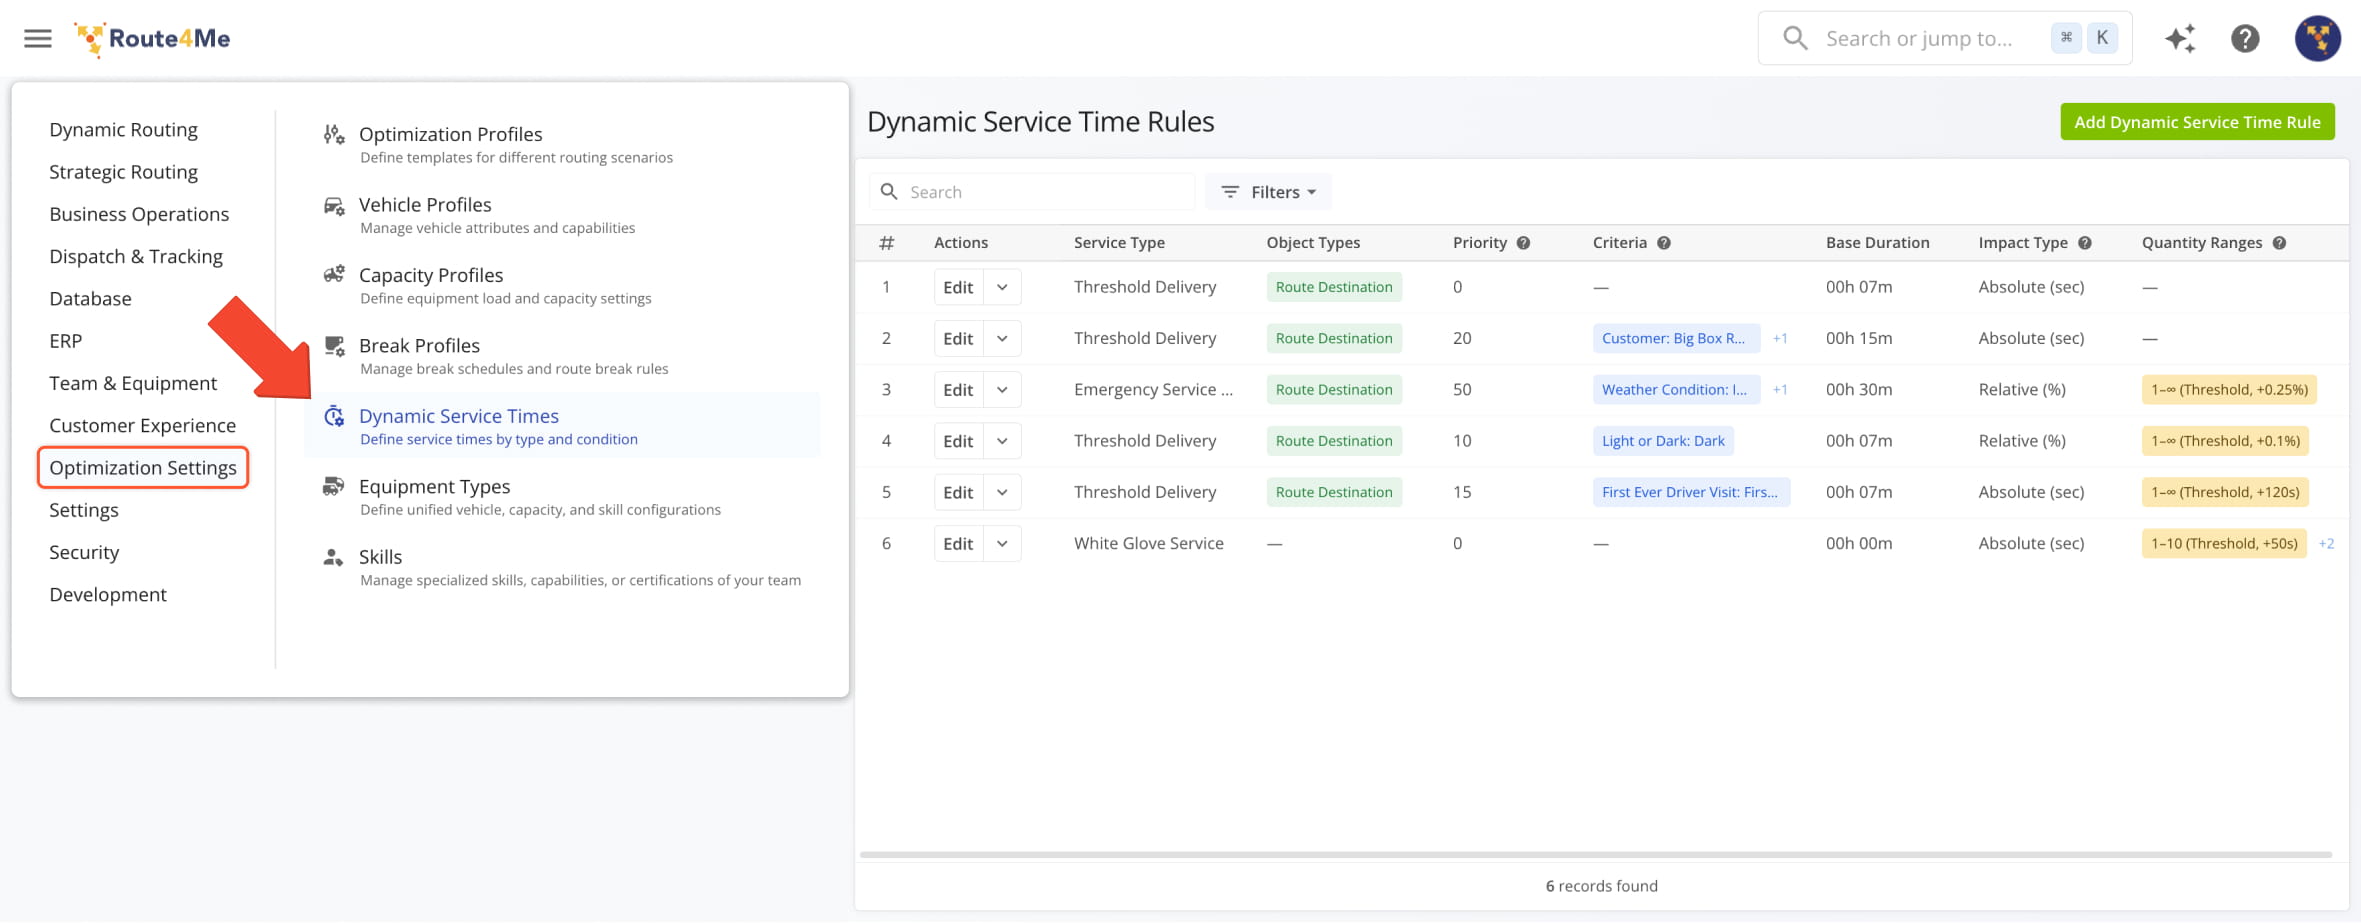This screenshot has width=2361, height=923.
Task: Click the horizontal scrollbar under the table
Action: click(1596, 855)
